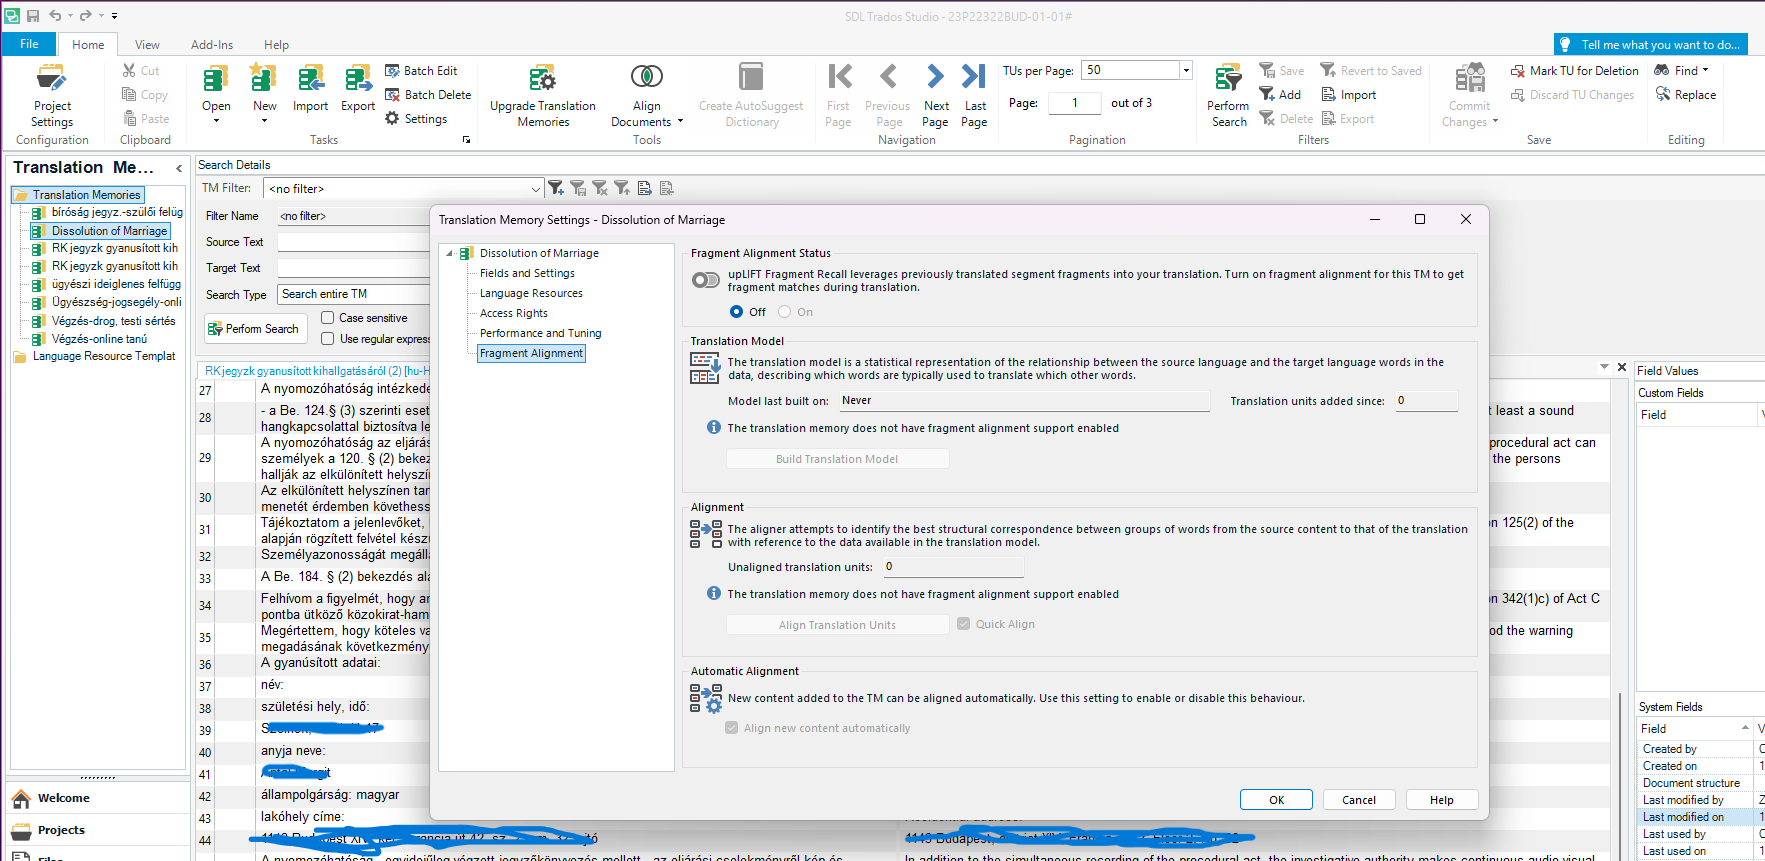Image resolution: width=1765 pixels, height=861 pixels.
Task: Click the Open translation memory icon
Action: click(216, 80)
